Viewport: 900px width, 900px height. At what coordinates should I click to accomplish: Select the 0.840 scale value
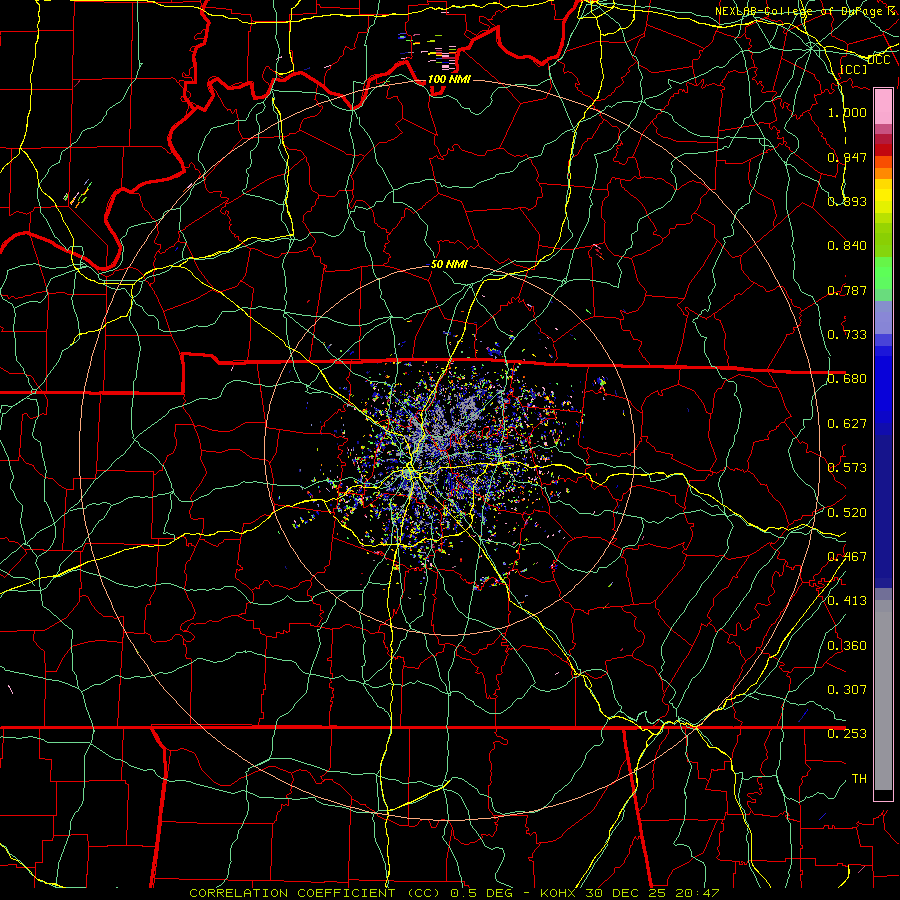click(847, 245)
